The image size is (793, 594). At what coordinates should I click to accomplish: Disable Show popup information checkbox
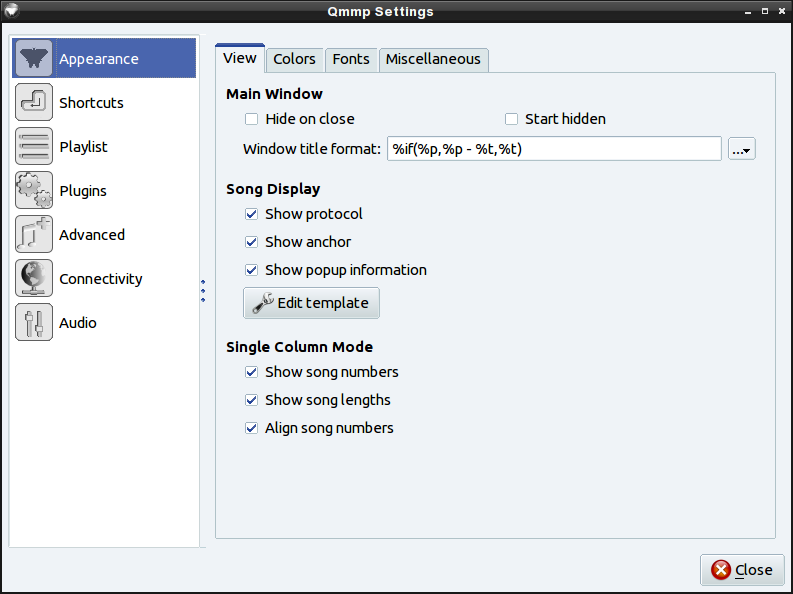(x=251, y=270)
